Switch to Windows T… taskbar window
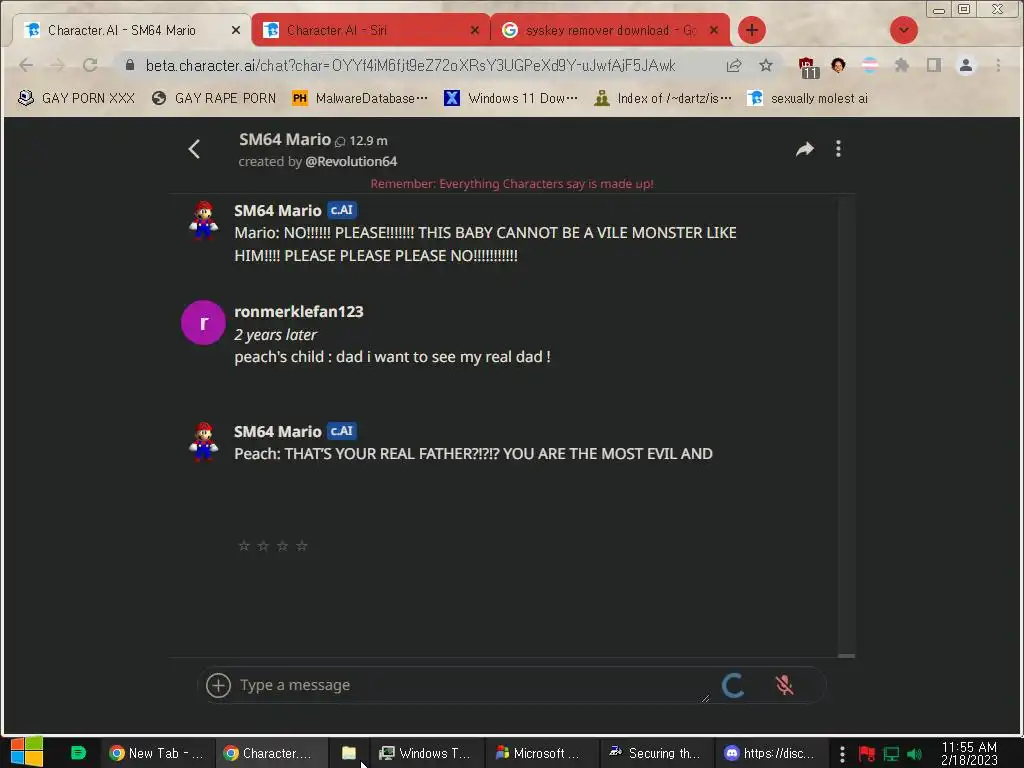1024x768 pixels. 426,753
